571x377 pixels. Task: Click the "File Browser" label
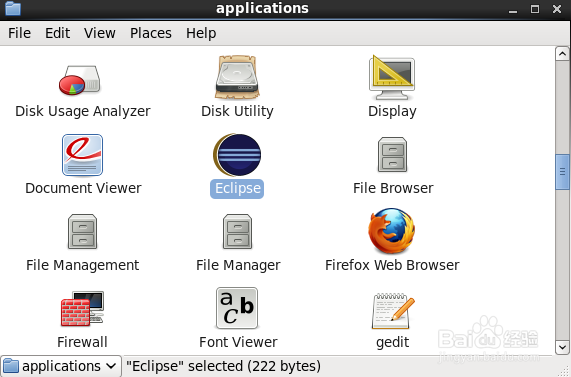click(393, 188)
